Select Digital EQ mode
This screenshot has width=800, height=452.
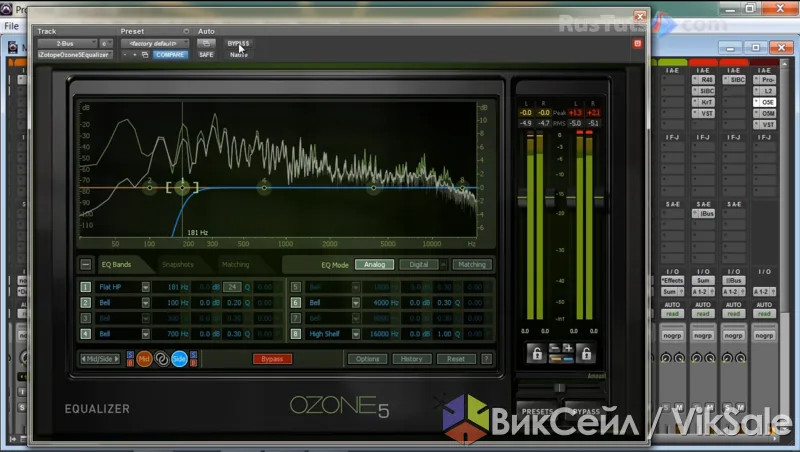418,264
